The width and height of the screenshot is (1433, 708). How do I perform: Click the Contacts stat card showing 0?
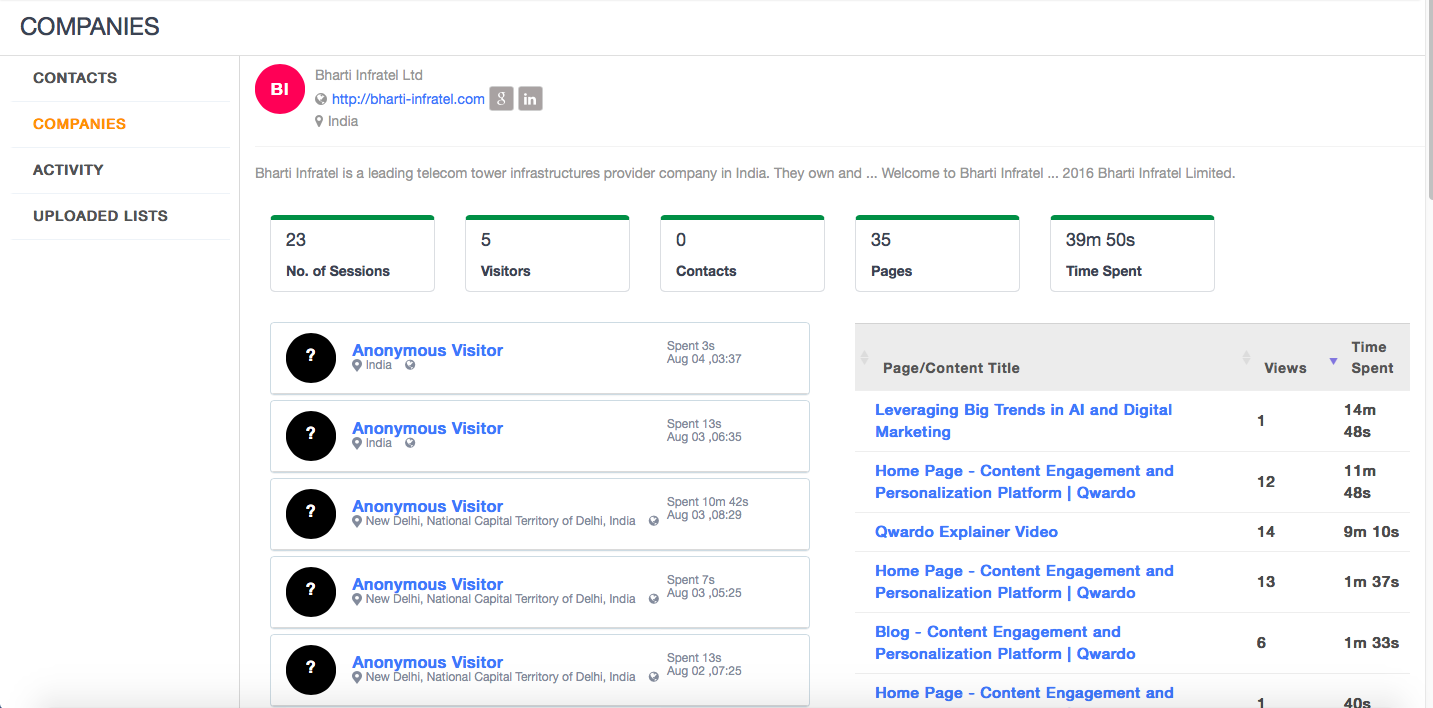pos(742,254)
